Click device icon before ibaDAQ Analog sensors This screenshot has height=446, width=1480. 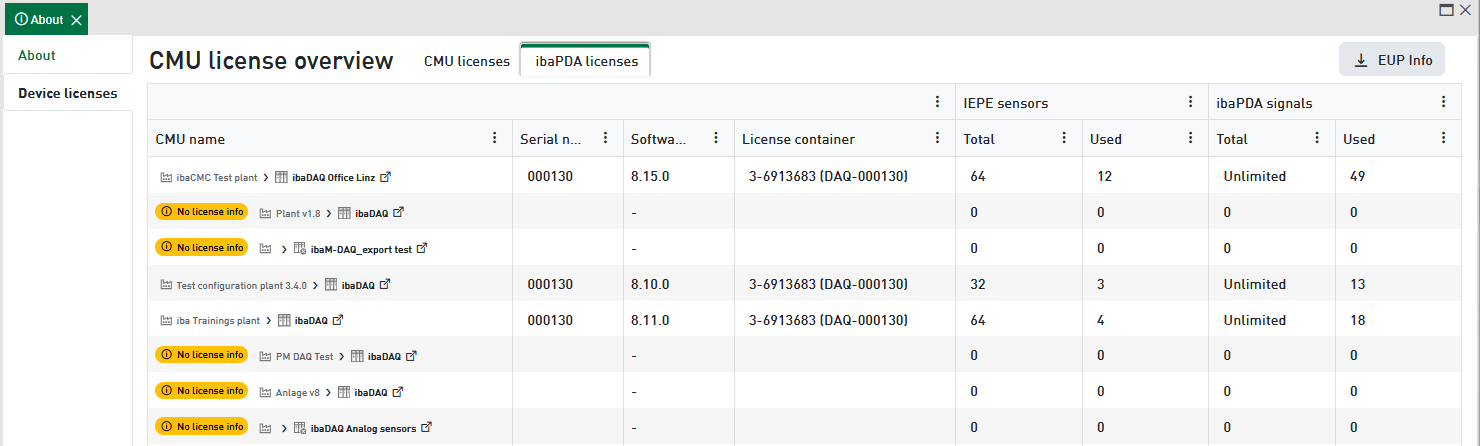coord(300,428)
